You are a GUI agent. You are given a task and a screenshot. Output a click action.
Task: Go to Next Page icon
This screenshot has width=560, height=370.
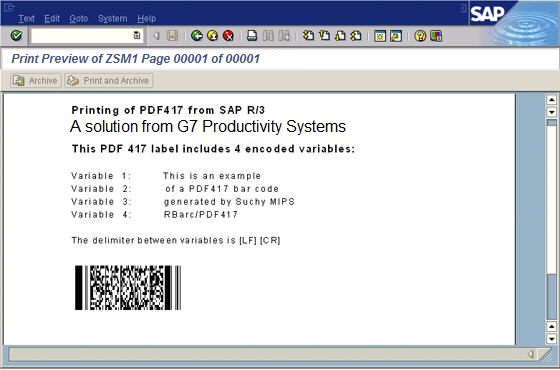[340, 35]
